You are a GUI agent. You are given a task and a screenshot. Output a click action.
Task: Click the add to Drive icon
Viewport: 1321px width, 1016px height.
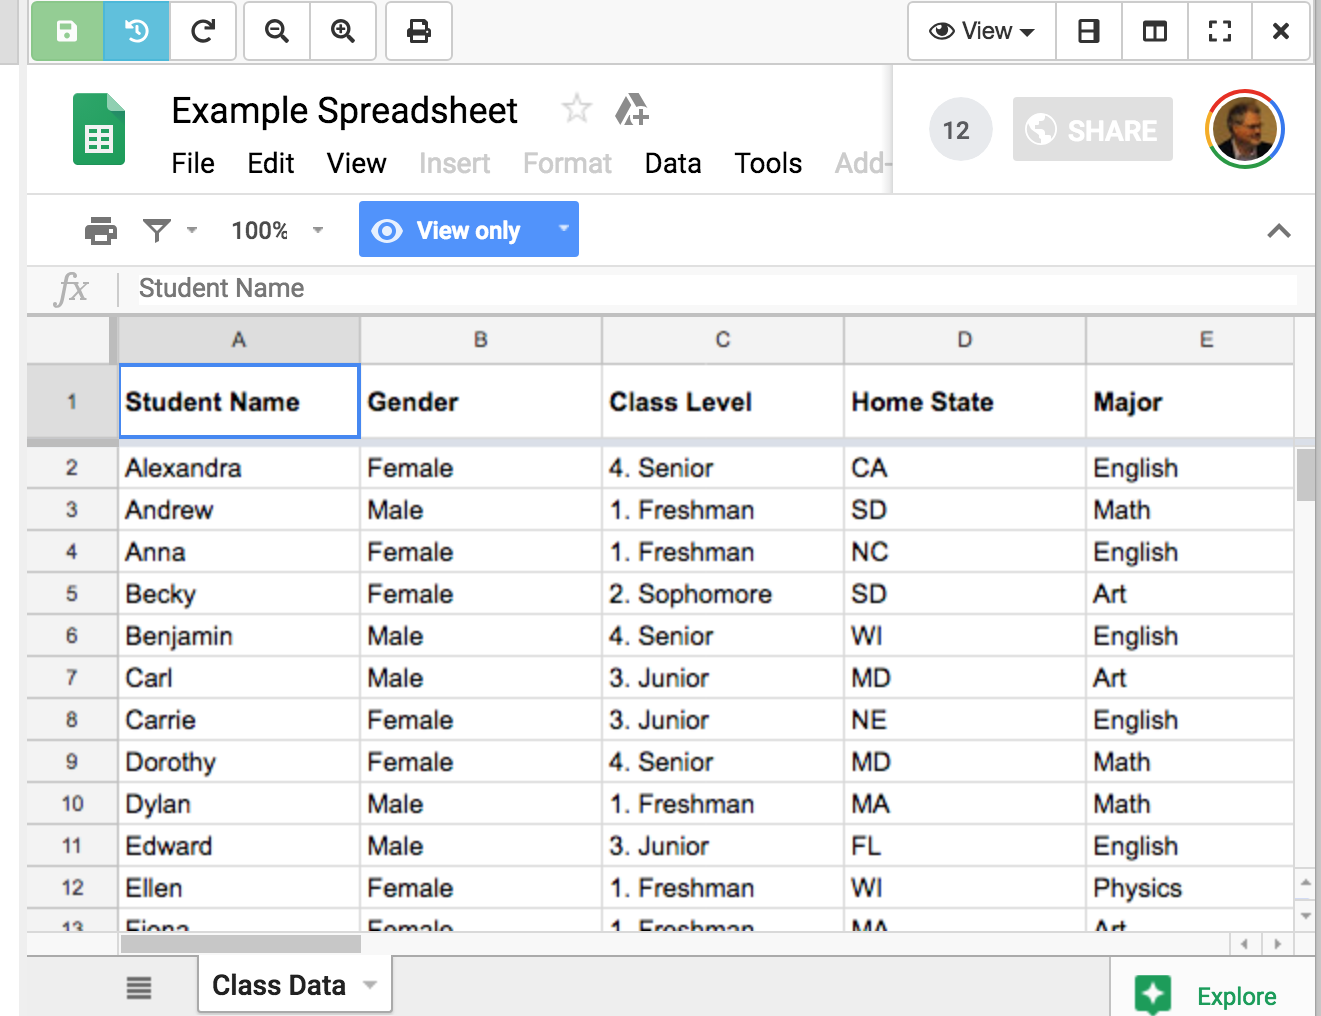point(632,109)
